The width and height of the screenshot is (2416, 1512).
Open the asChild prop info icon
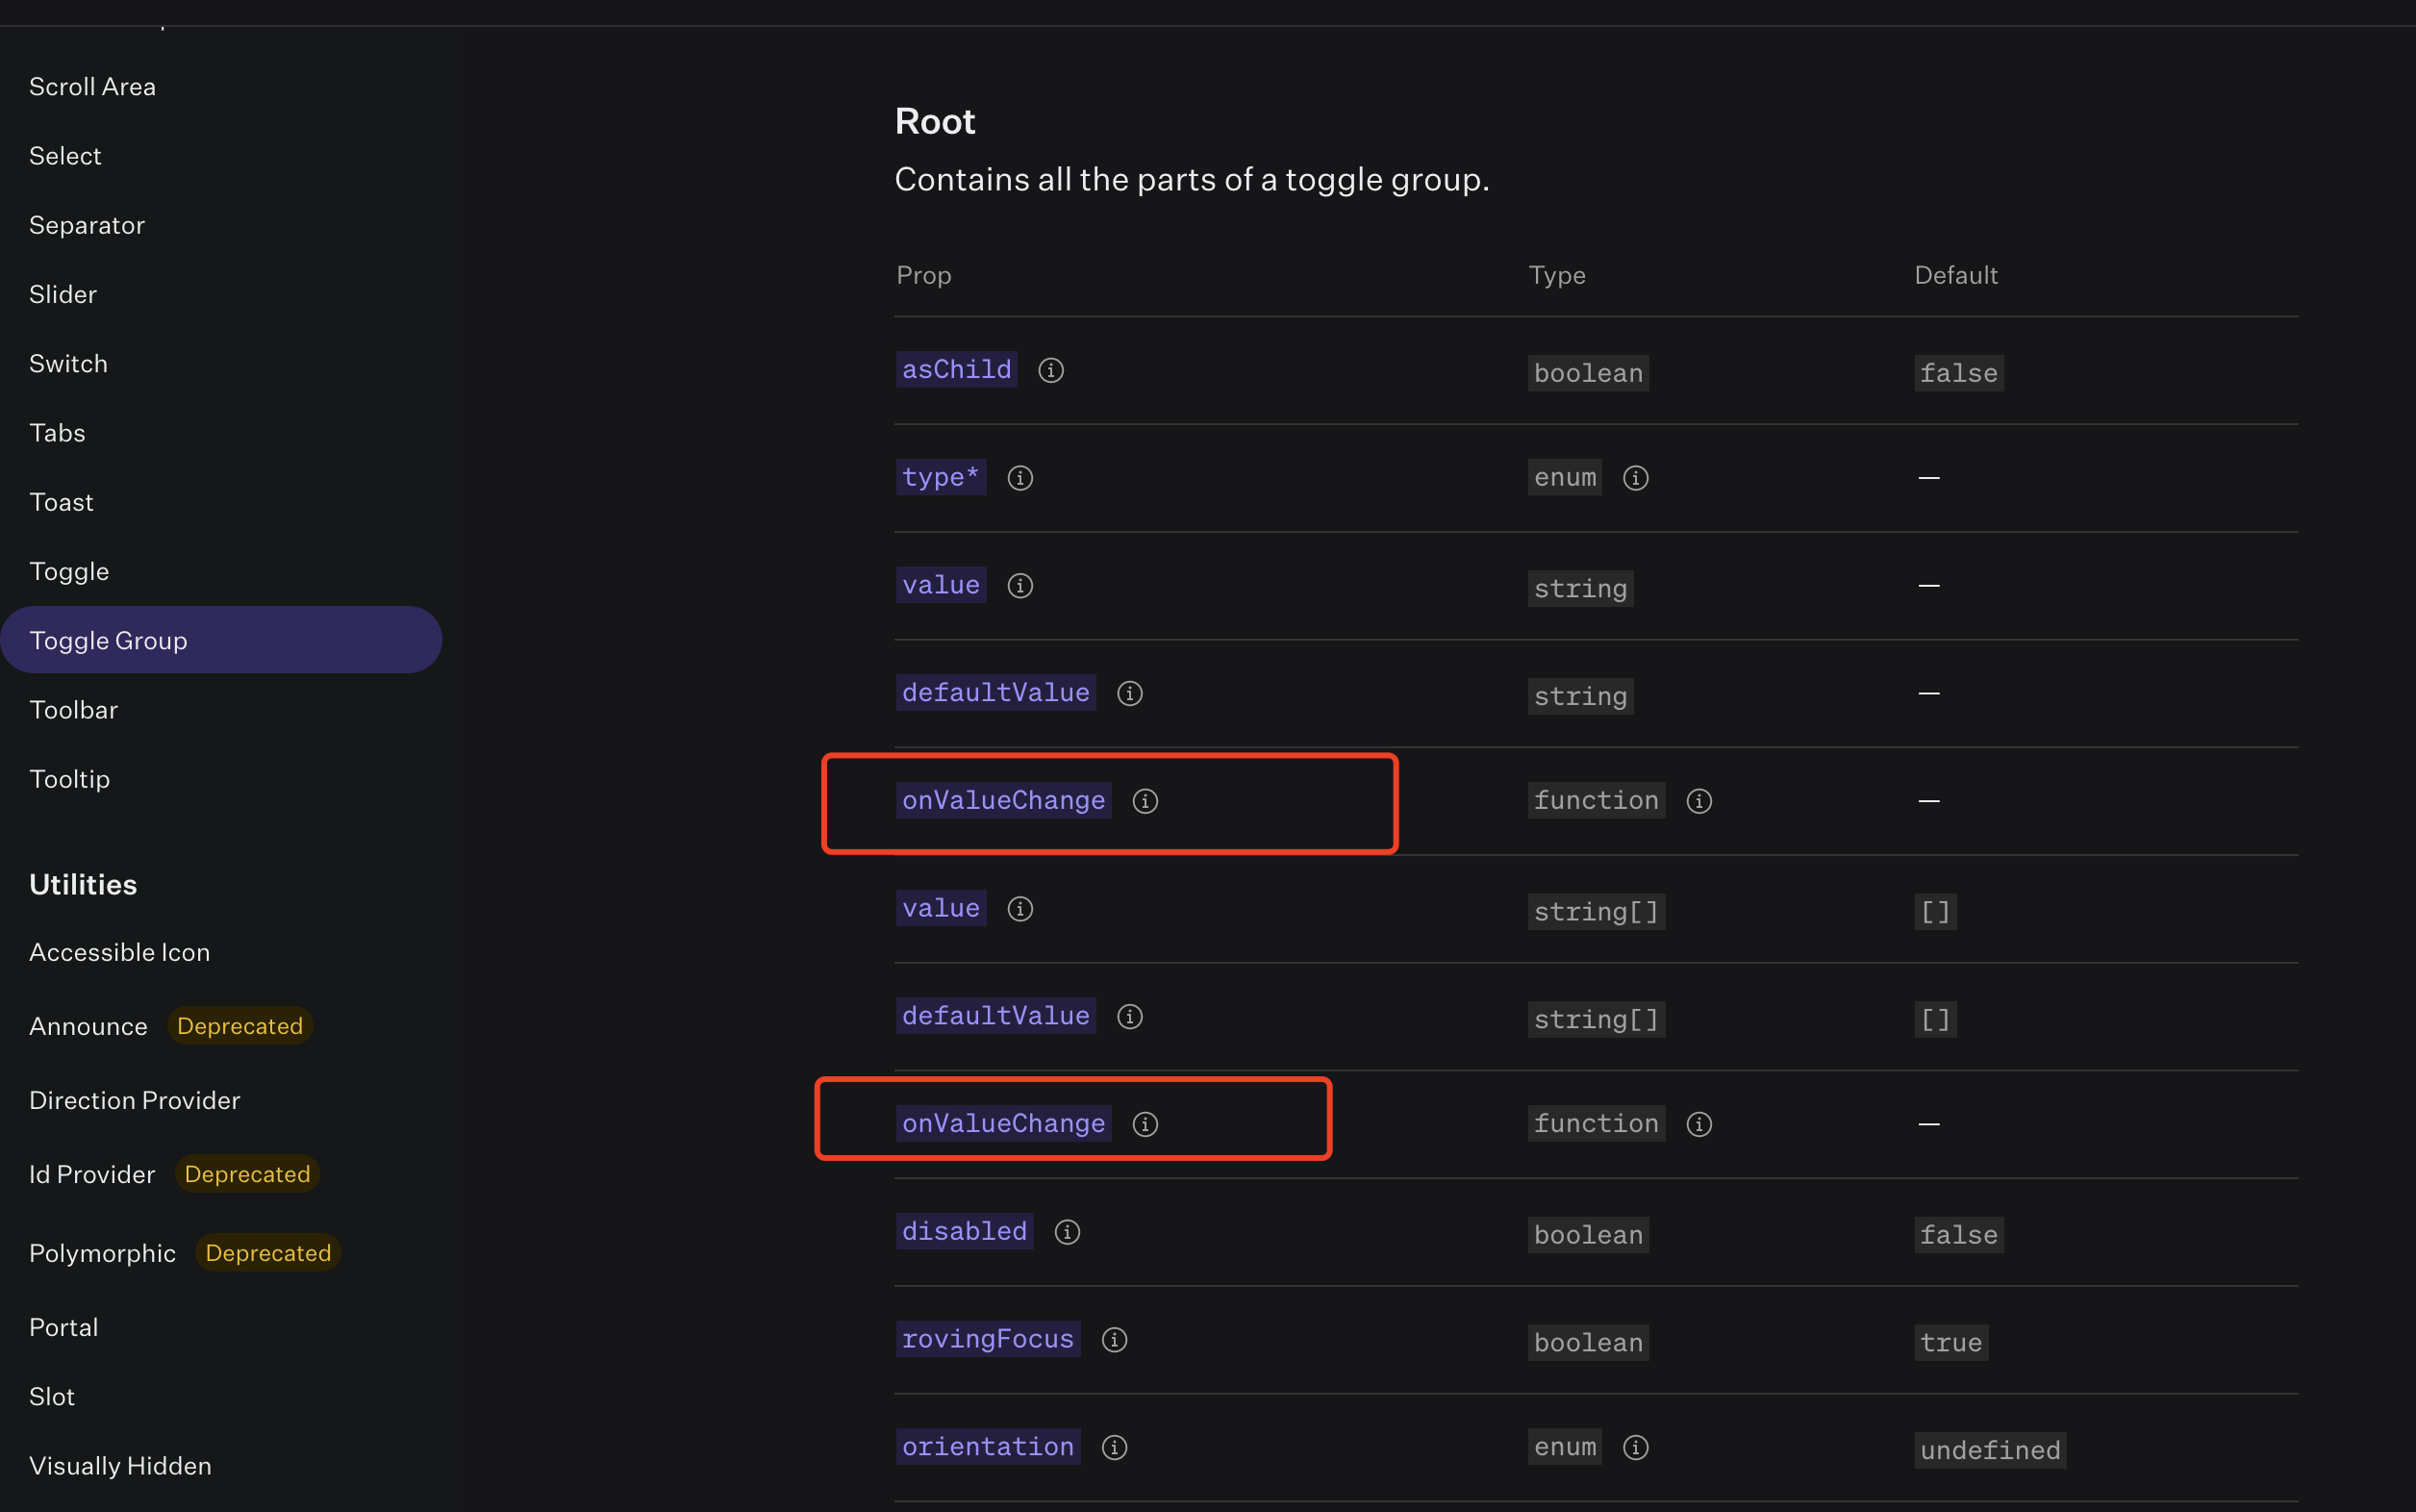(x=1052, y=370)
